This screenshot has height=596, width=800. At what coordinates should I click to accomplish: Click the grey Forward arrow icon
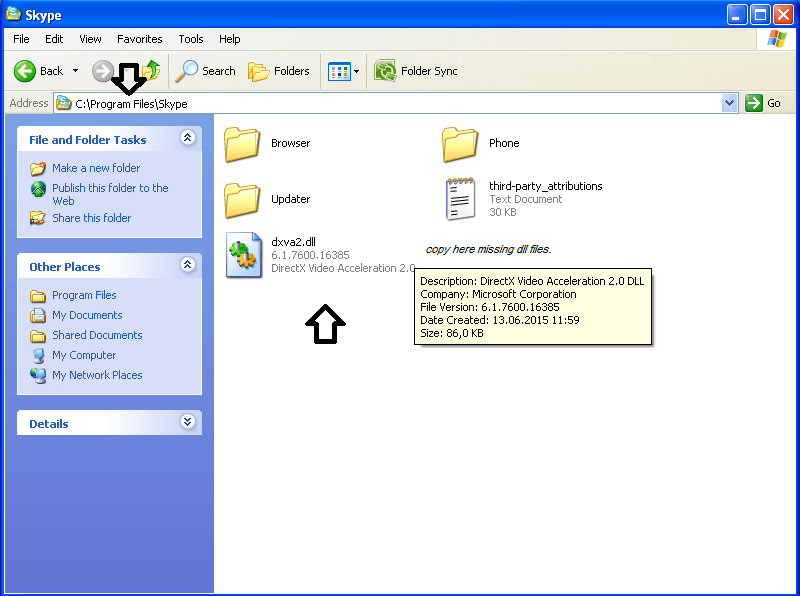pos(103,71)
